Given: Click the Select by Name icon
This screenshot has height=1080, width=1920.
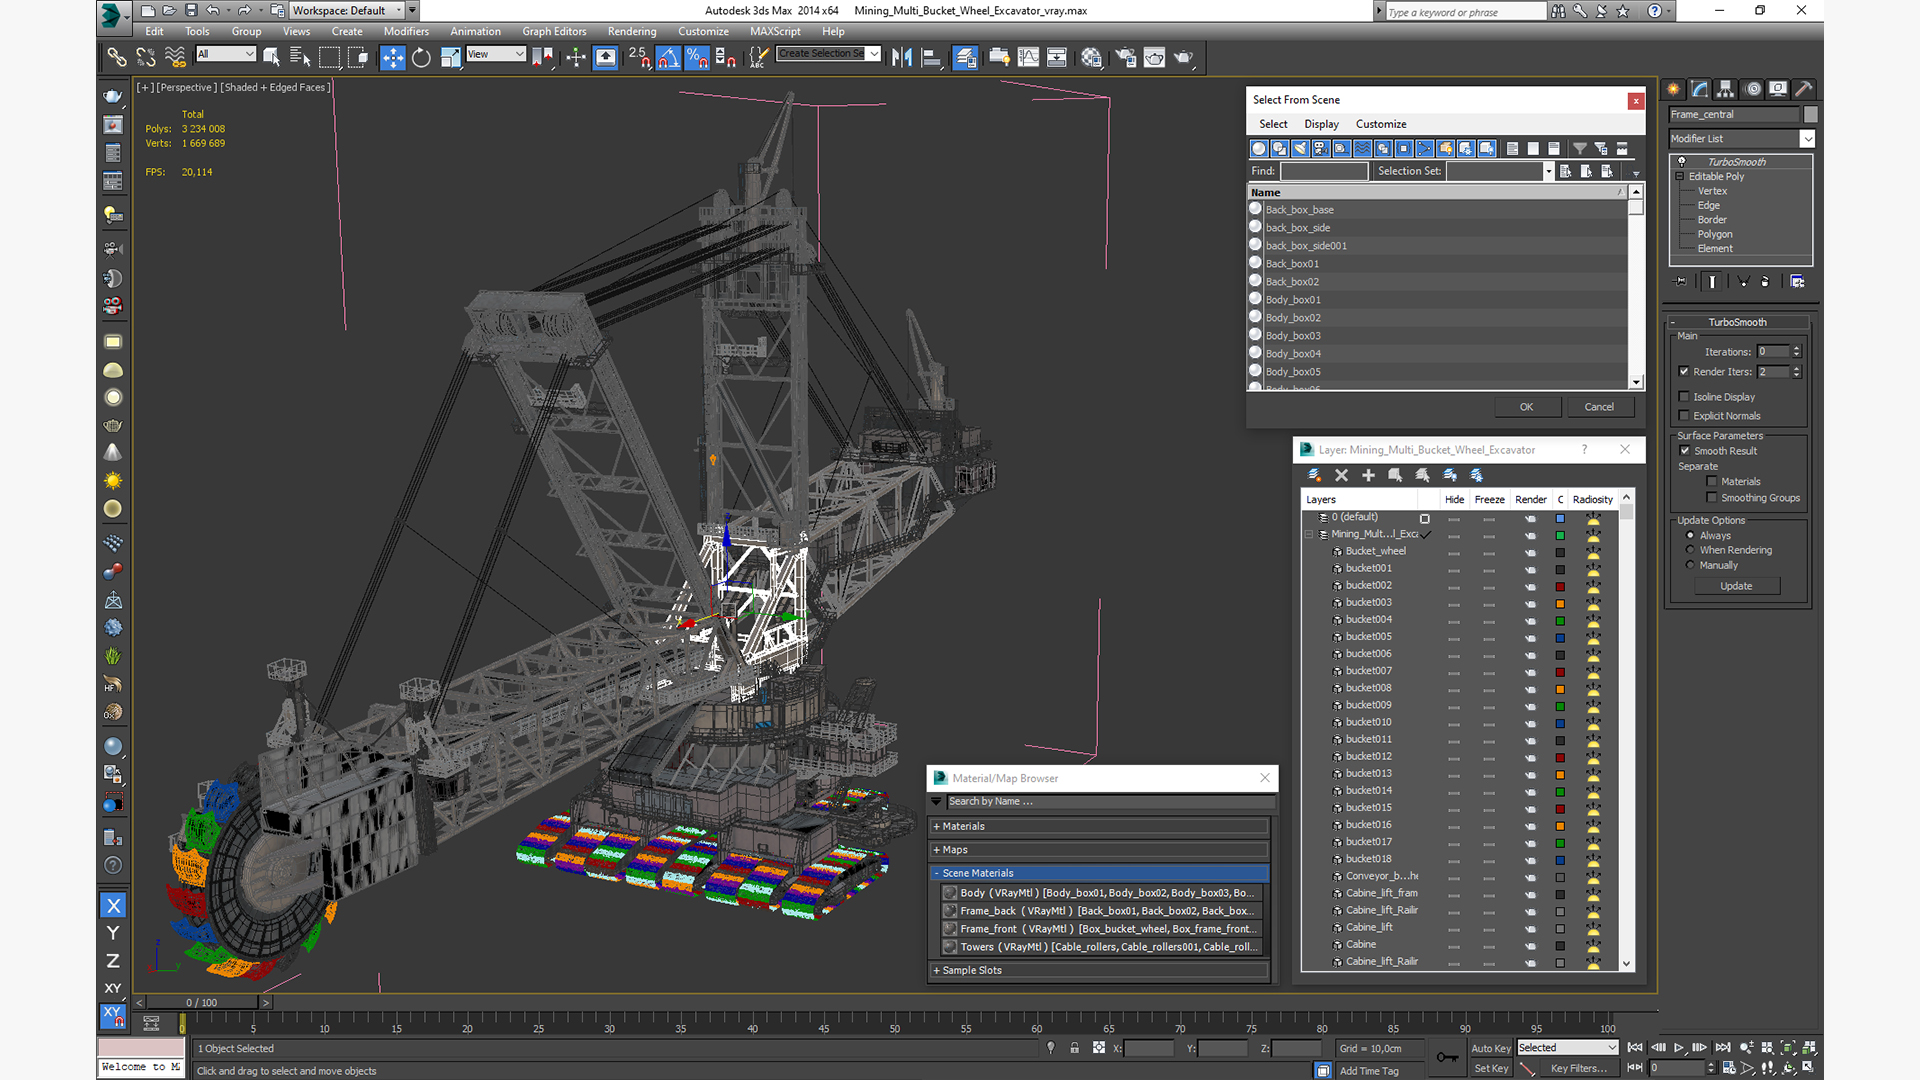Looking at the screenshot, I should pos(299,58).
